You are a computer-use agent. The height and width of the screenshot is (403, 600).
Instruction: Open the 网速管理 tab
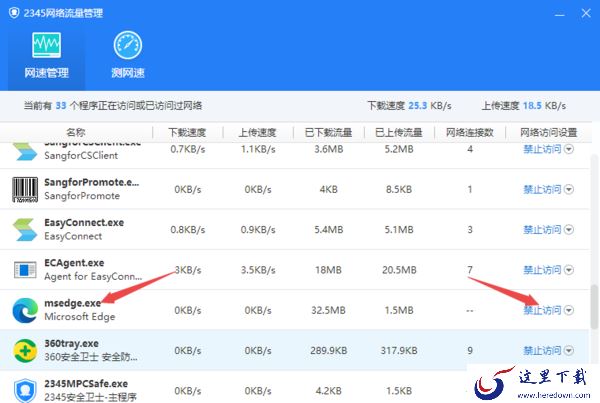(x=46, y=55)
